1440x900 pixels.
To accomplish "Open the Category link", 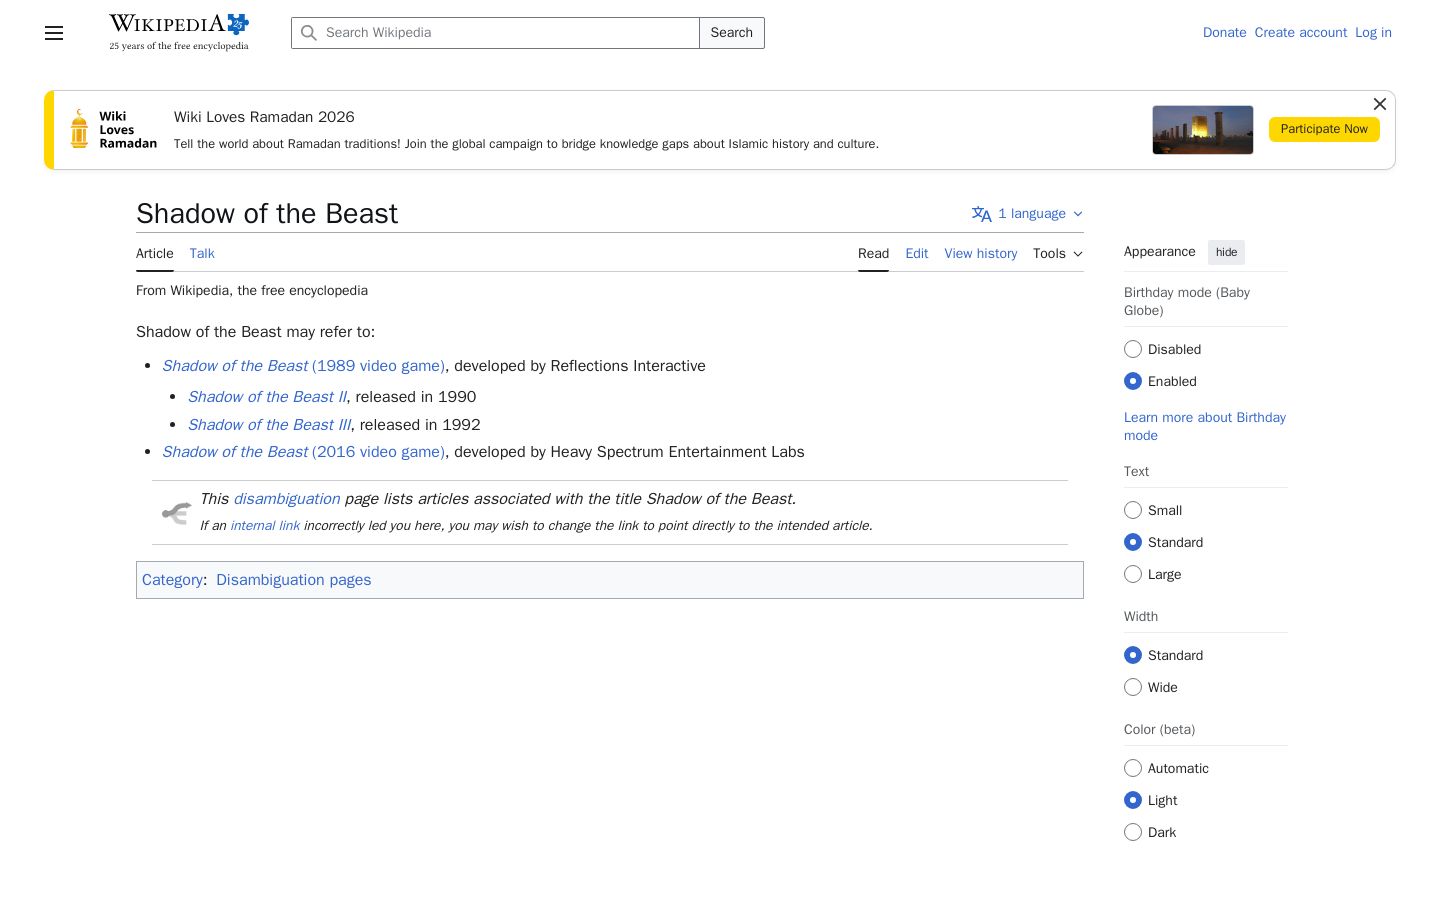I will [172, 580].
